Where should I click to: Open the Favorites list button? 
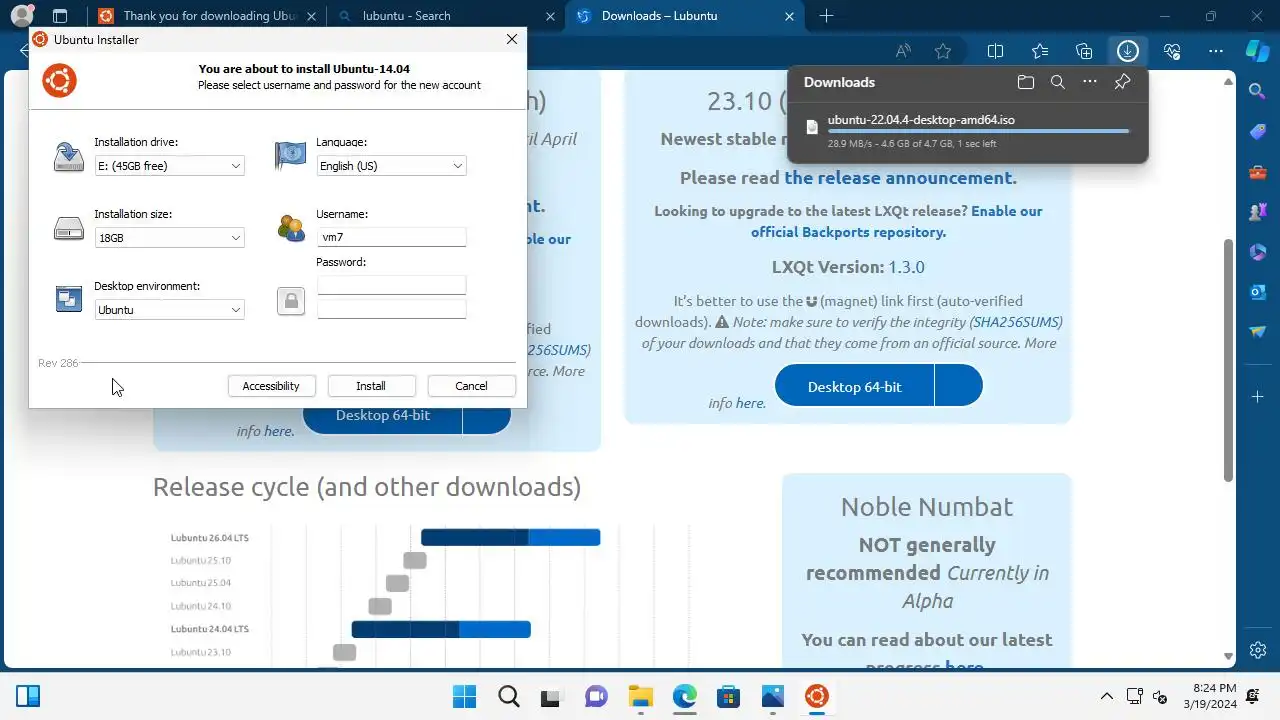tap(1040, 51)
